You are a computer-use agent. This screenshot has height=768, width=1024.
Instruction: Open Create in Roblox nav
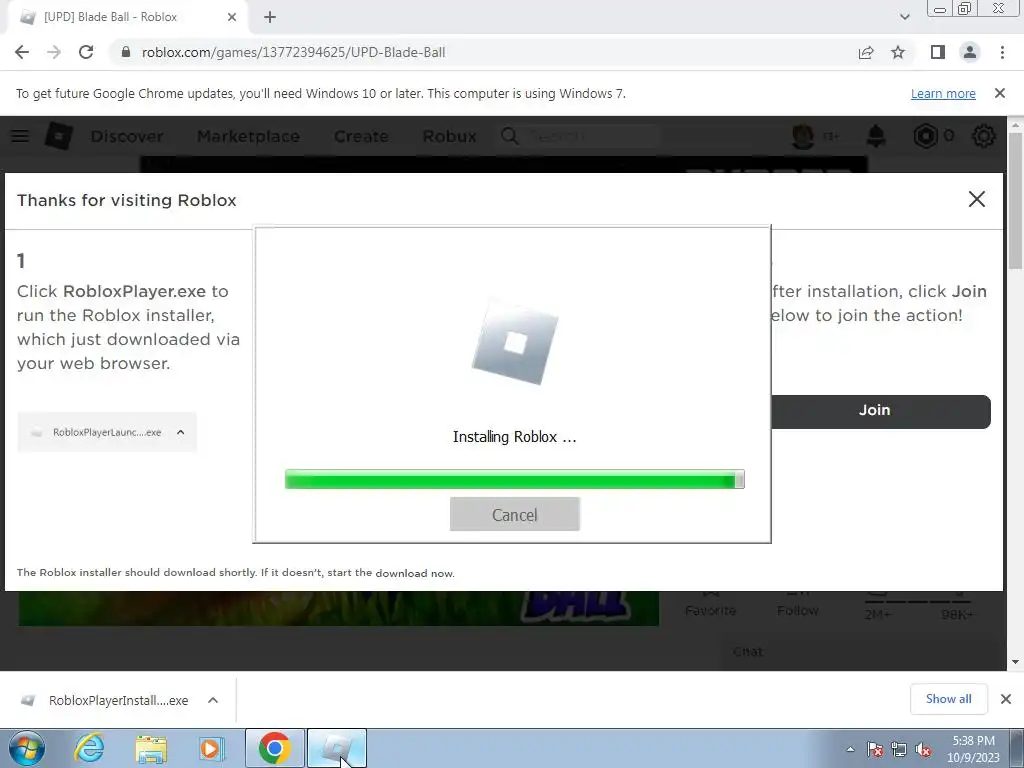pos(361,136)
